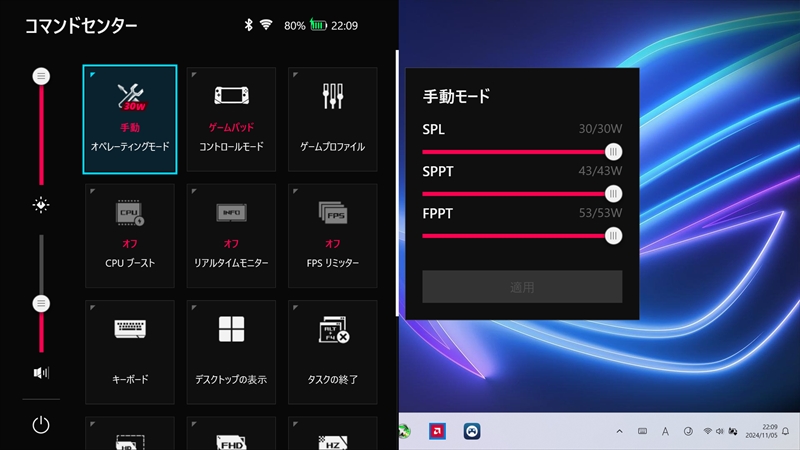Click the 43/43W SPPT value
Screen dimensions: 800x450
click(600, 171)
